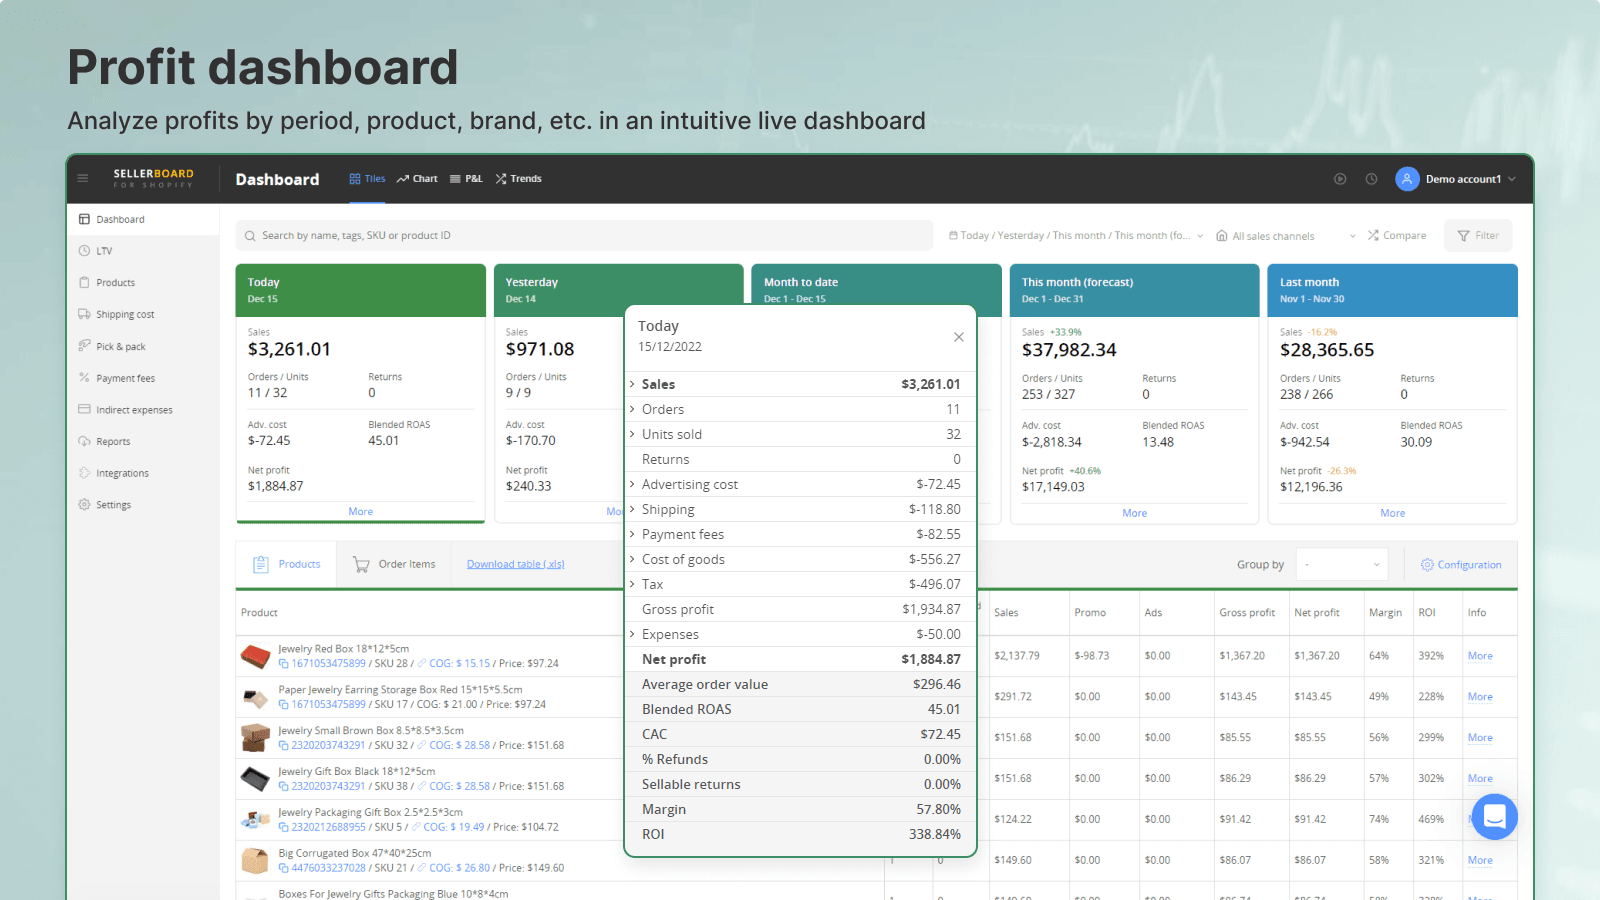The image size is (1600, 900).
Task: Open the All sales channels dropdown
Action: tap(1285, 236)
